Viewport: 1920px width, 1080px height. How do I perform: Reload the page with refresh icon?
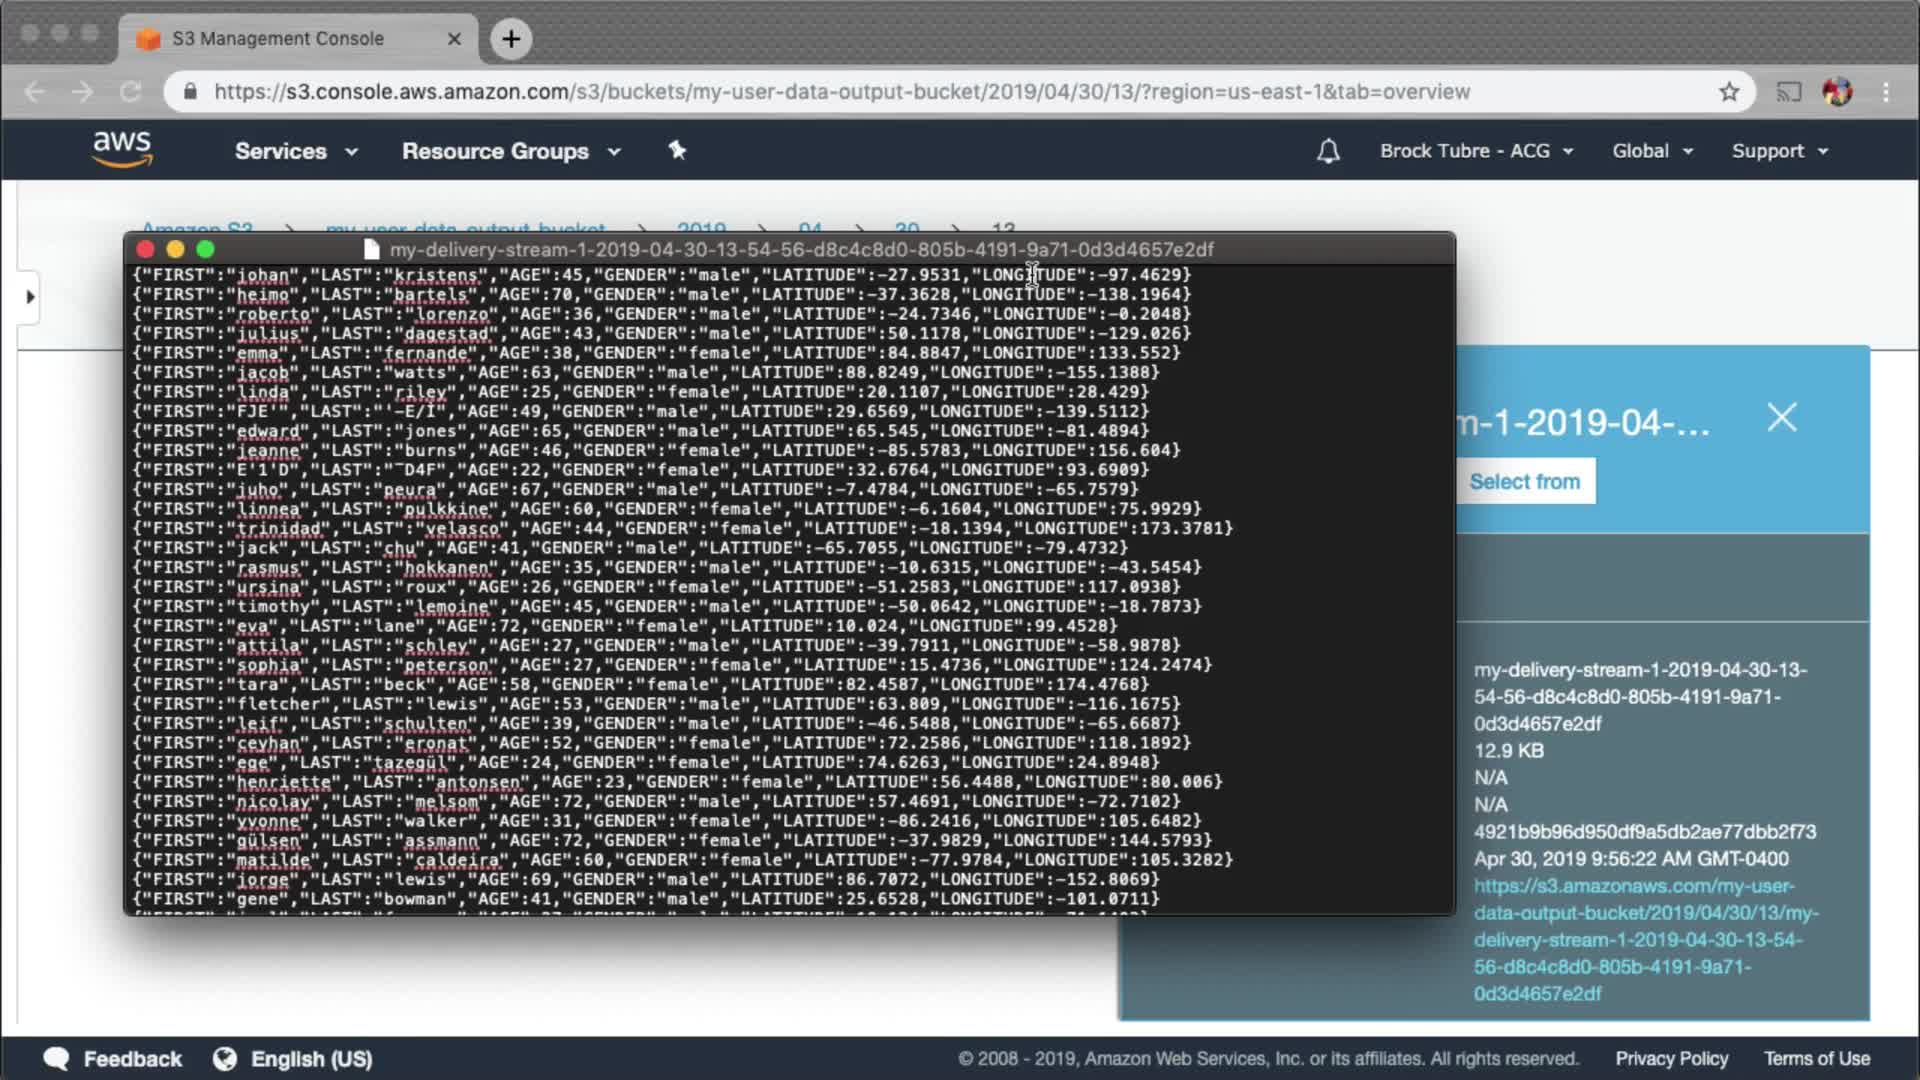pyautogui.click(x=131, y=92)
